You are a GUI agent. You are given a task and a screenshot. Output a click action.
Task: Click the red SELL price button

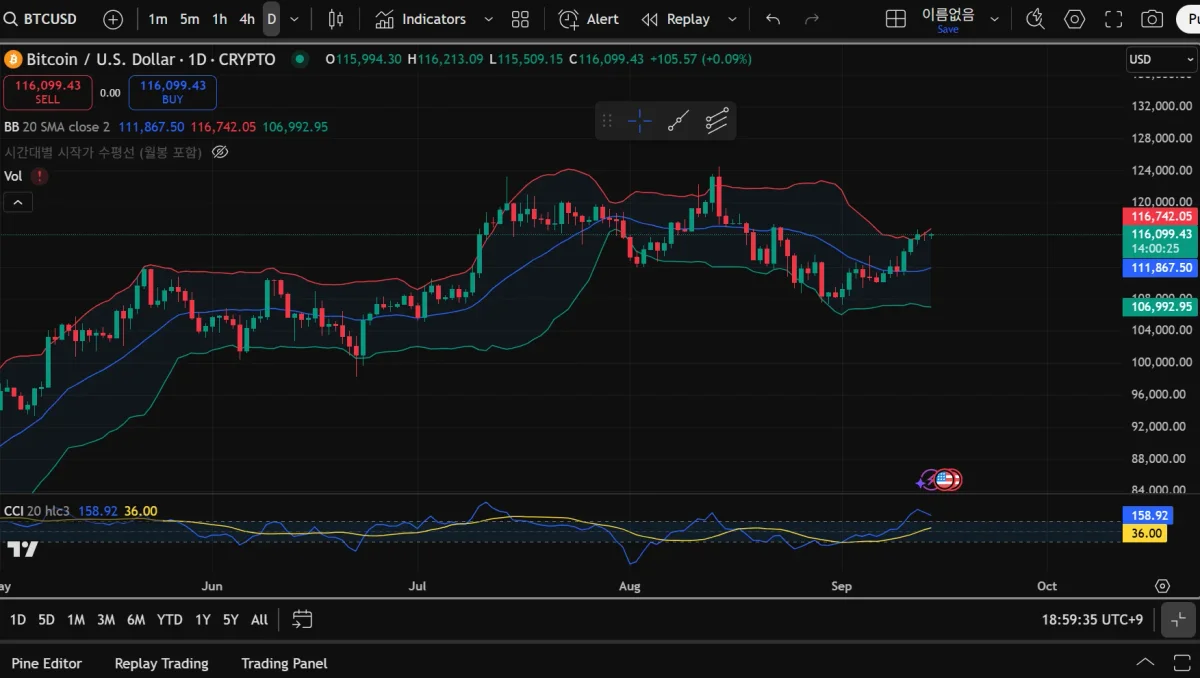tap(48, 93)
